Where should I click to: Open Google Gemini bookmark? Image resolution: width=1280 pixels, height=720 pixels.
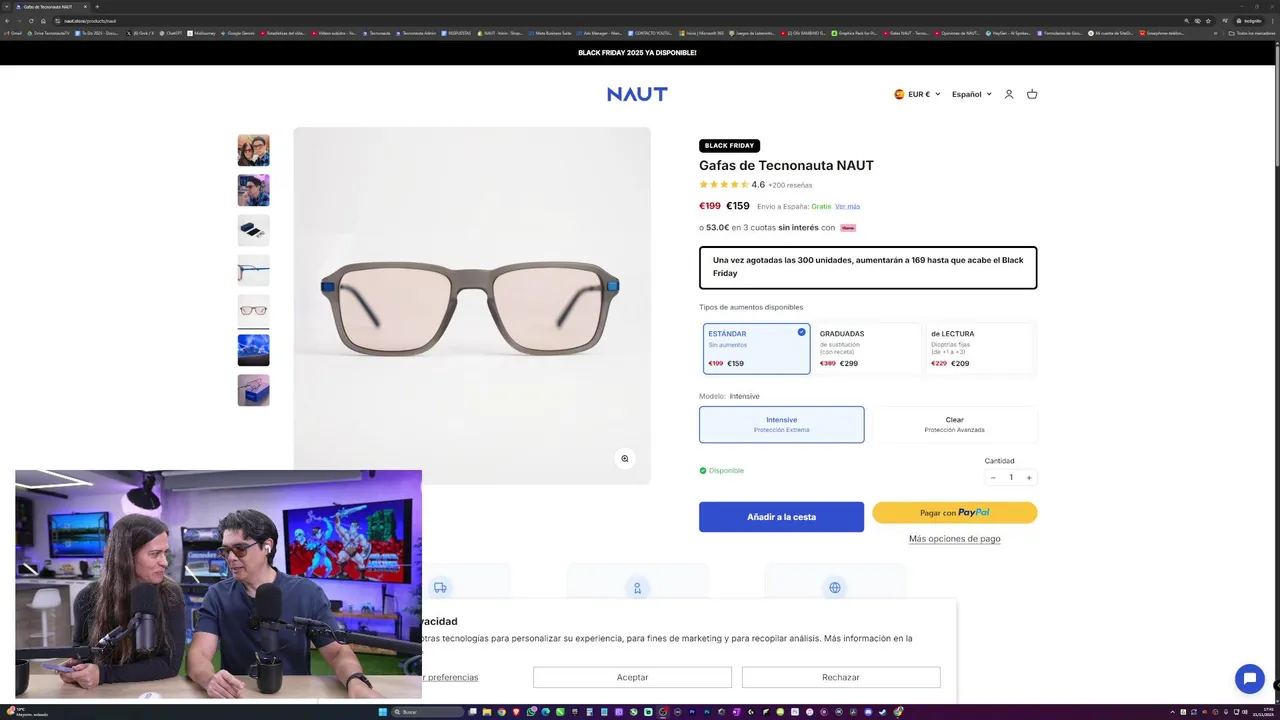(x=238, y=33)
